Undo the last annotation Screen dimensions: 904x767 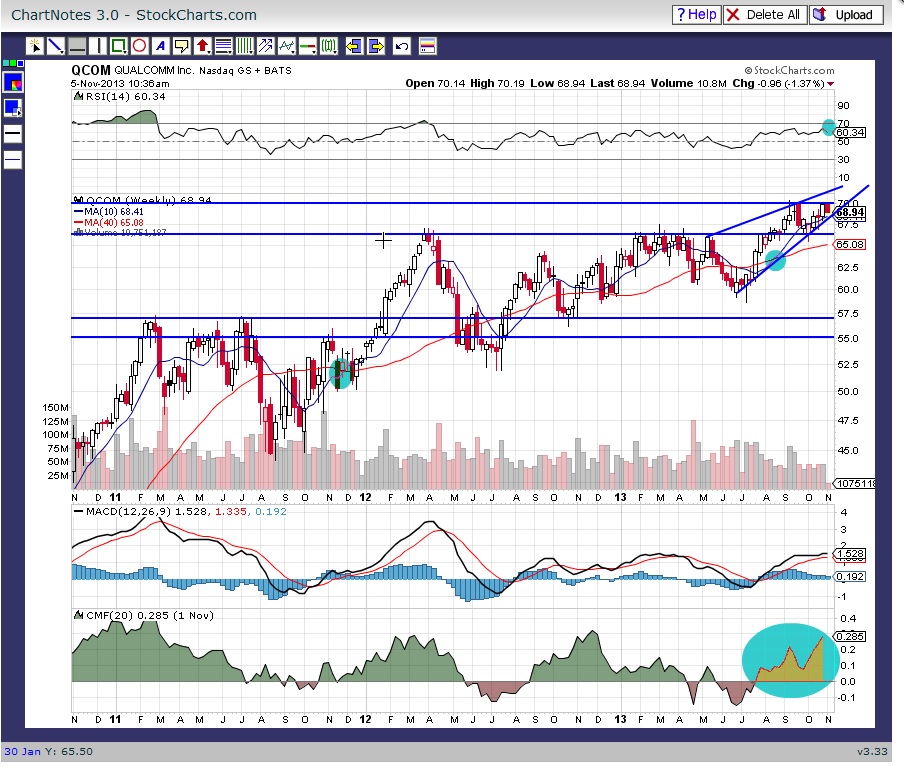pyautogui.click(x=402, y=46)
